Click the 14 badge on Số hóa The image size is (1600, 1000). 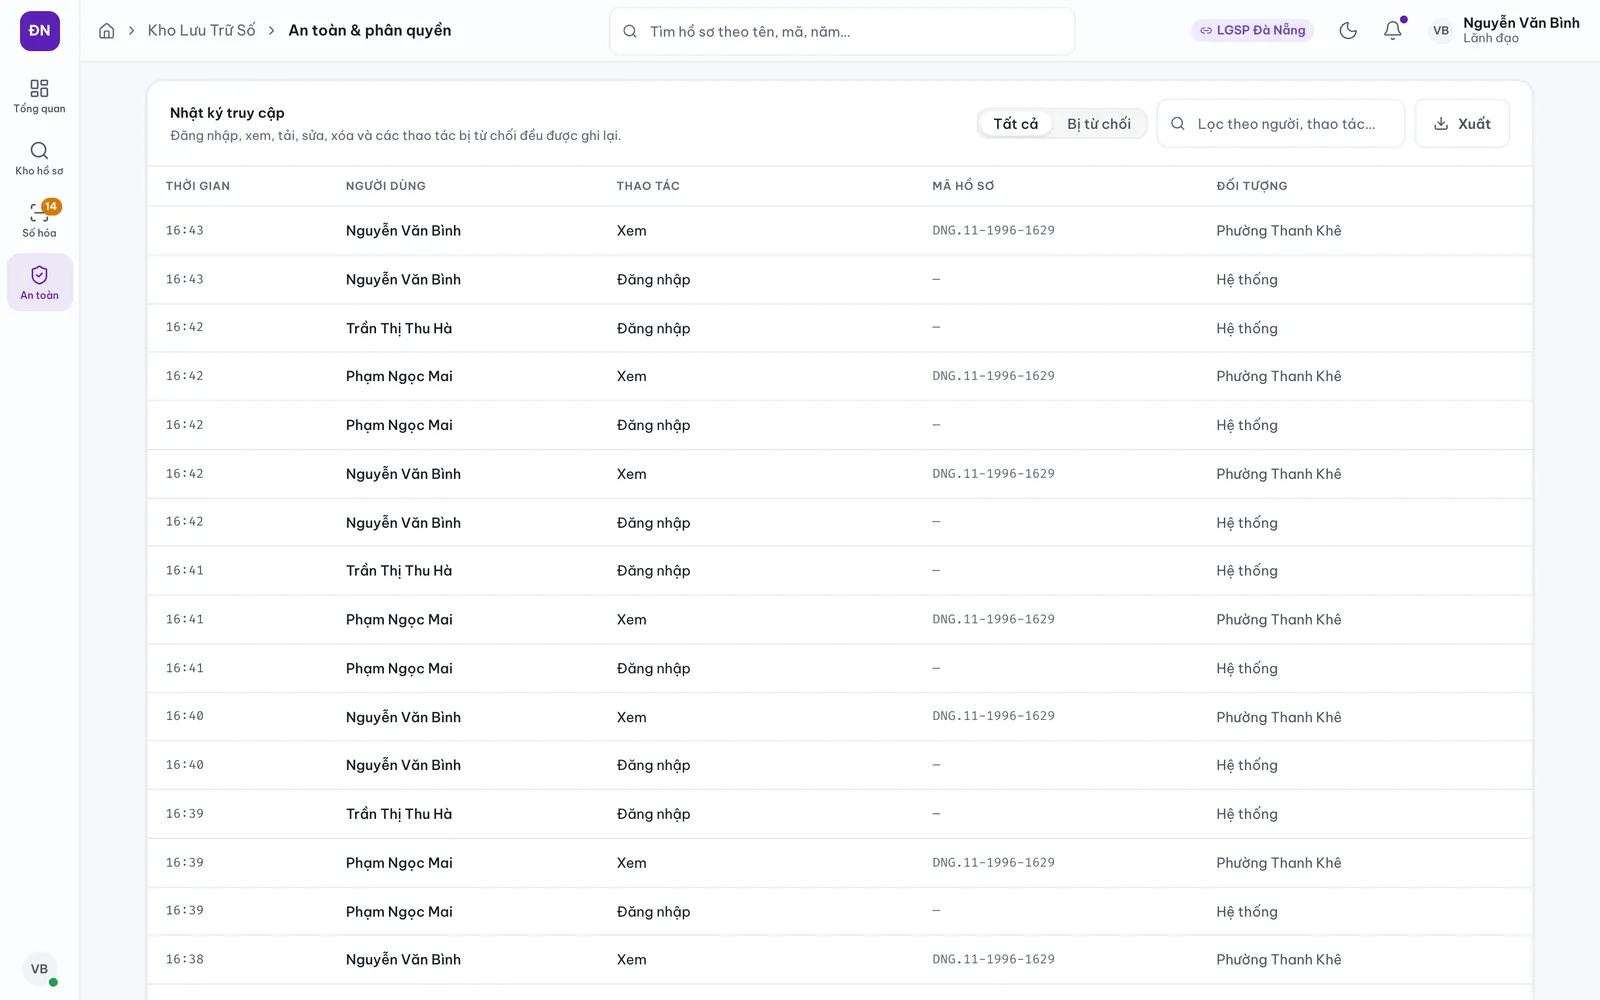coord(51,206)
